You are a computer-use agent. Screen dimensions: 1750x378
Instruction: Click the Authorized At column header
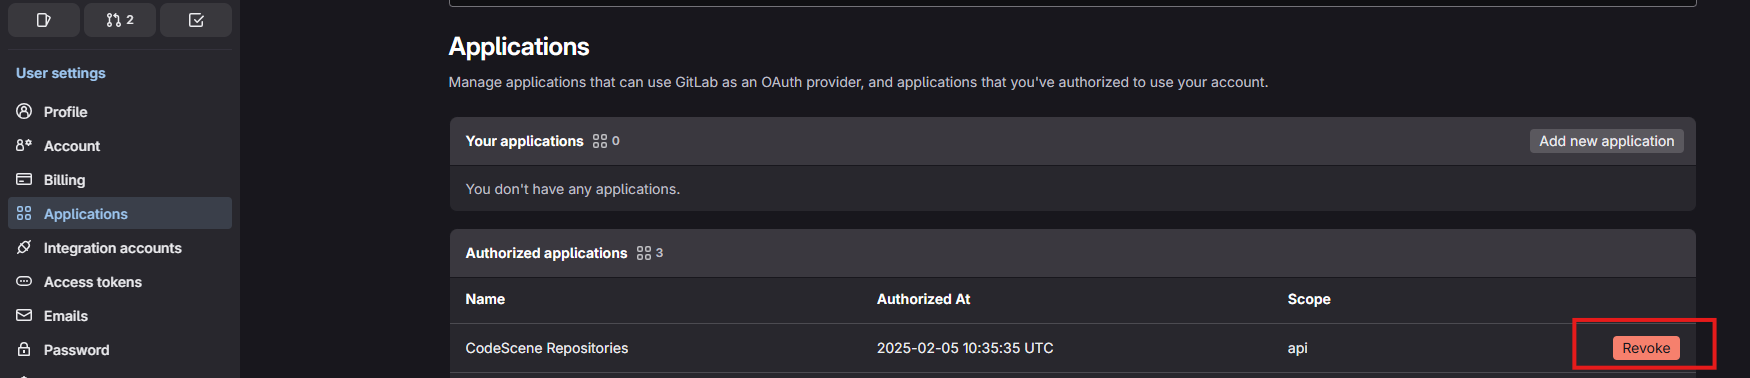pyautogui.click(x=923, y=299)
